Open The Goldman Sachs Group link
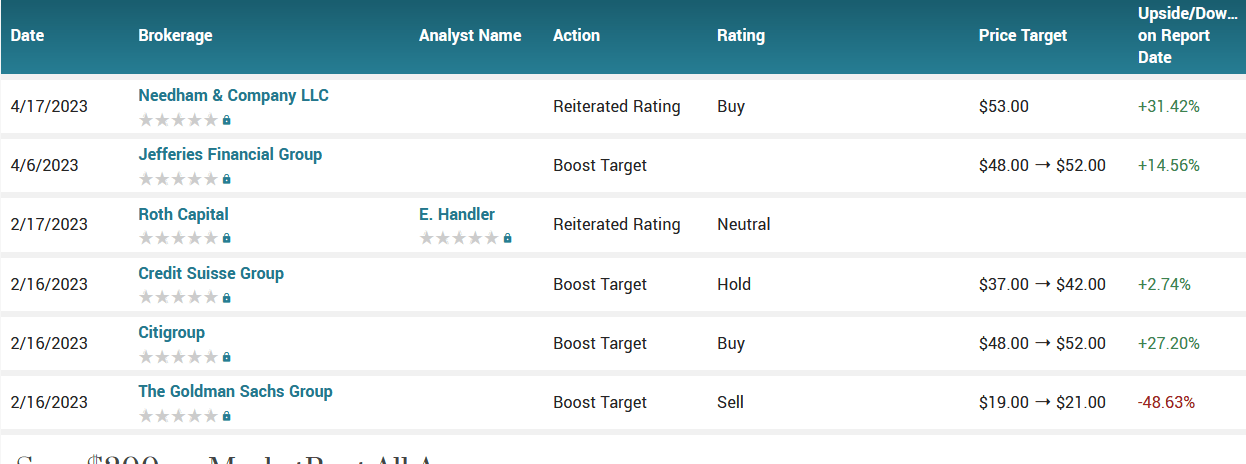This screenshot has height=464, width=1246. click(235, 391)
